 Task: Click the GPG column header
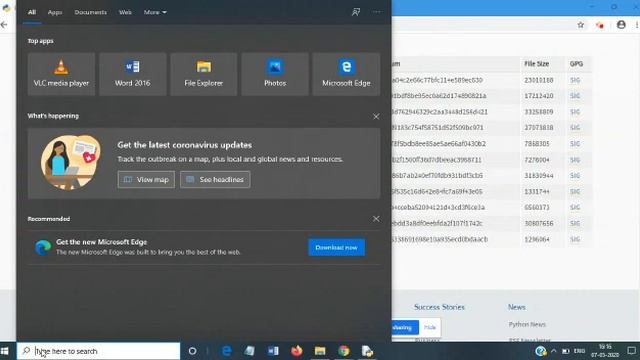(576, 64)
